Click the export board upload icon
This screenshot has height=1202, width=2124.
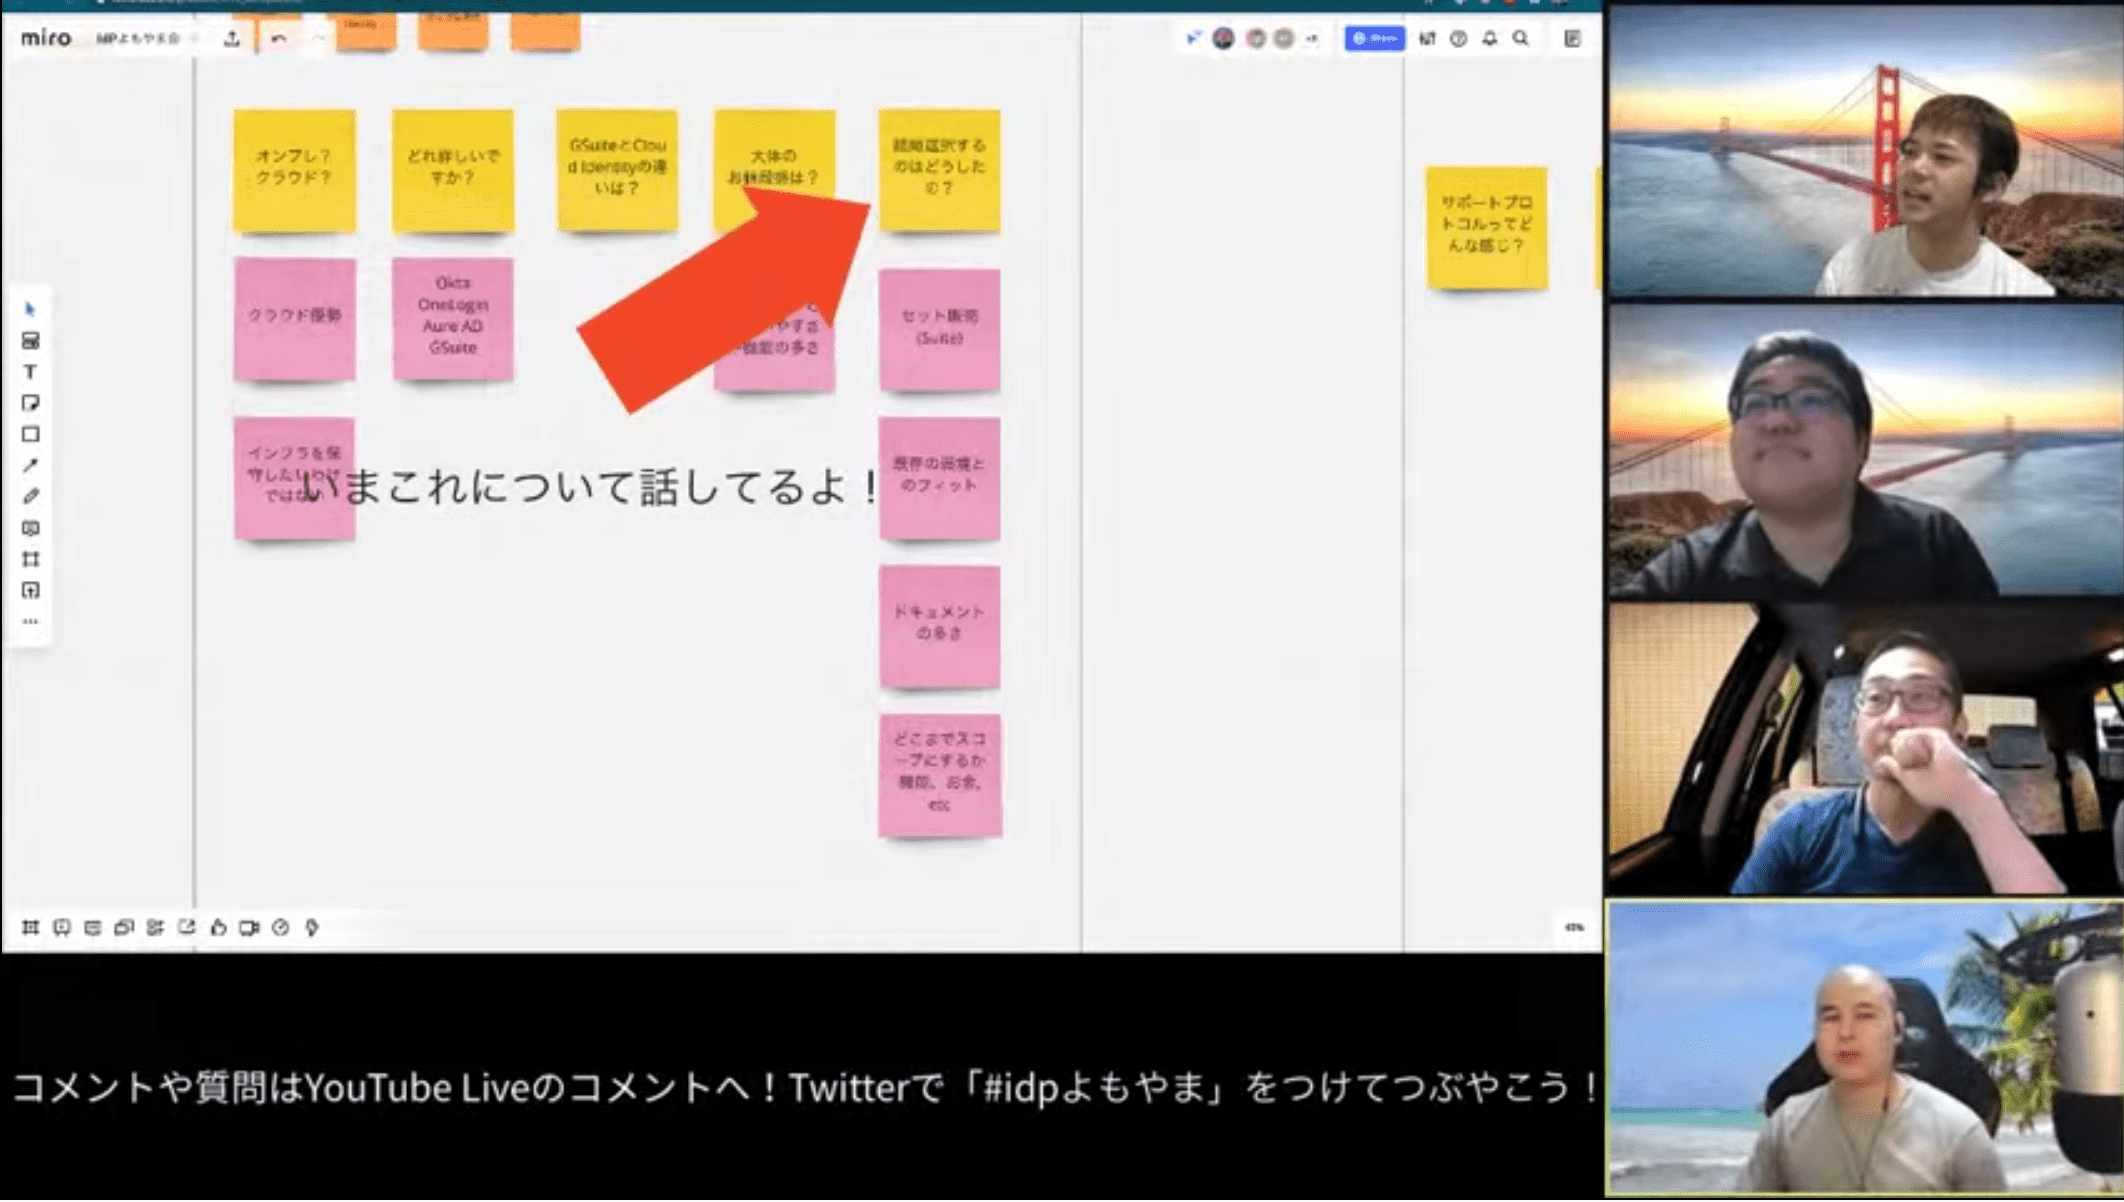231,38
